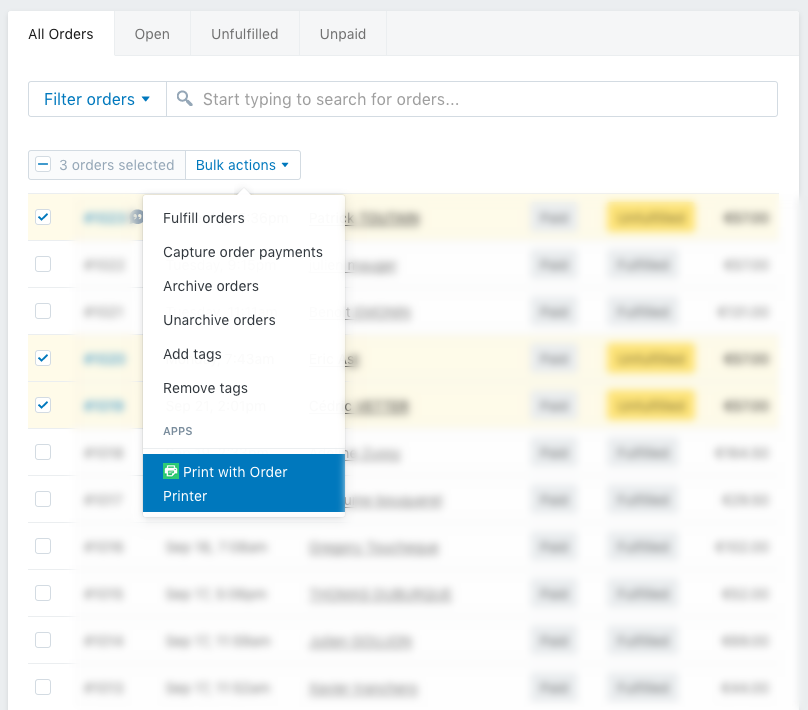Viewport: 808px width, 710px height.
Task: Select Capture order payments
Action: [243, 252]
